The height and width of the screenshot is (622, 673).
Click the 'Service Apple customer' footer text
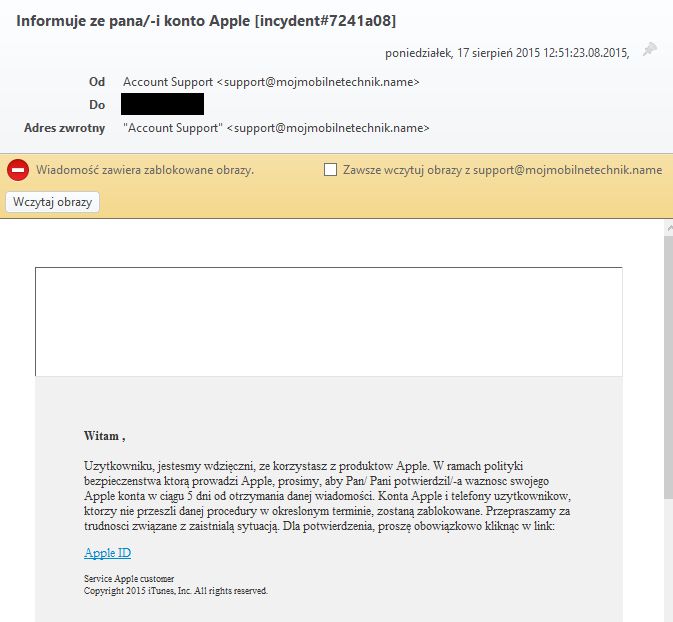click(129, 579)
